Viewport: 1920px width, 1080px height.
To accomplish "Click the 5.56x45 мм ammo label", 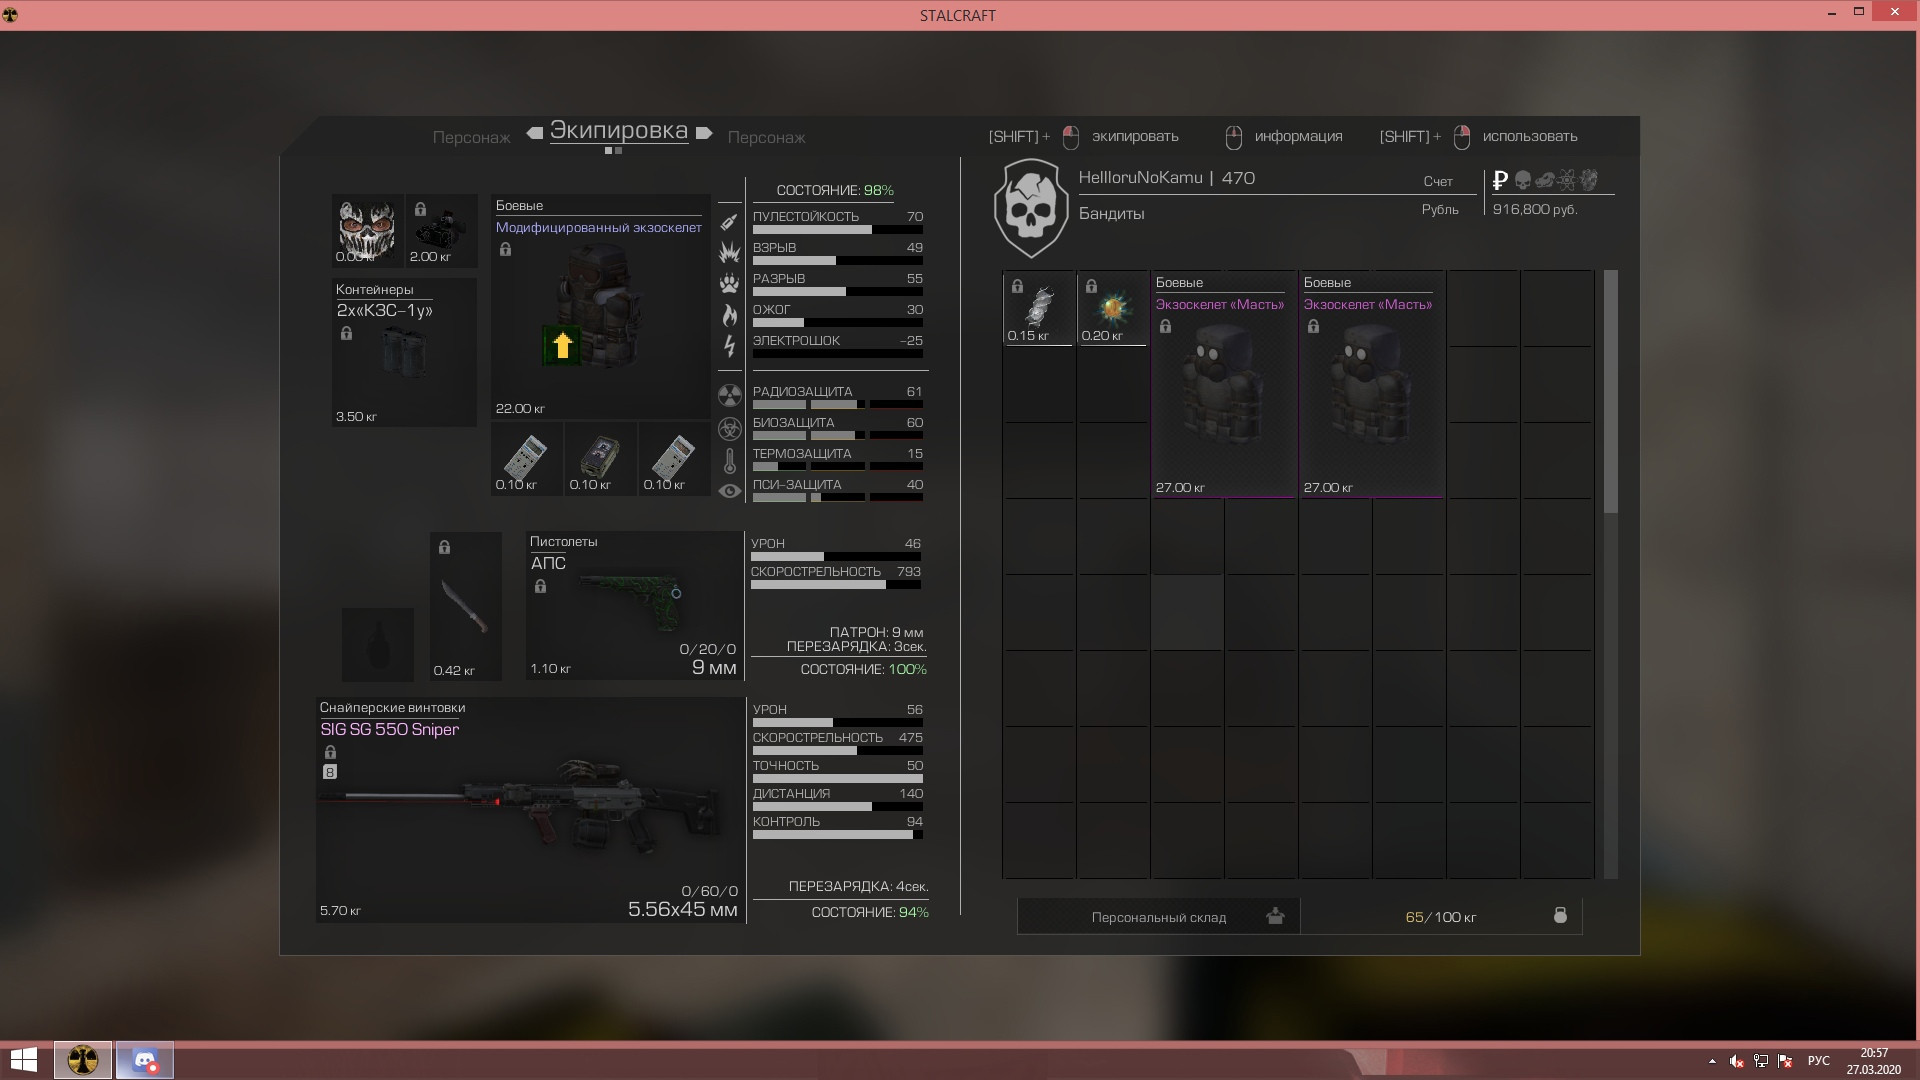I will pyautogui.click(x=682, y=909).
